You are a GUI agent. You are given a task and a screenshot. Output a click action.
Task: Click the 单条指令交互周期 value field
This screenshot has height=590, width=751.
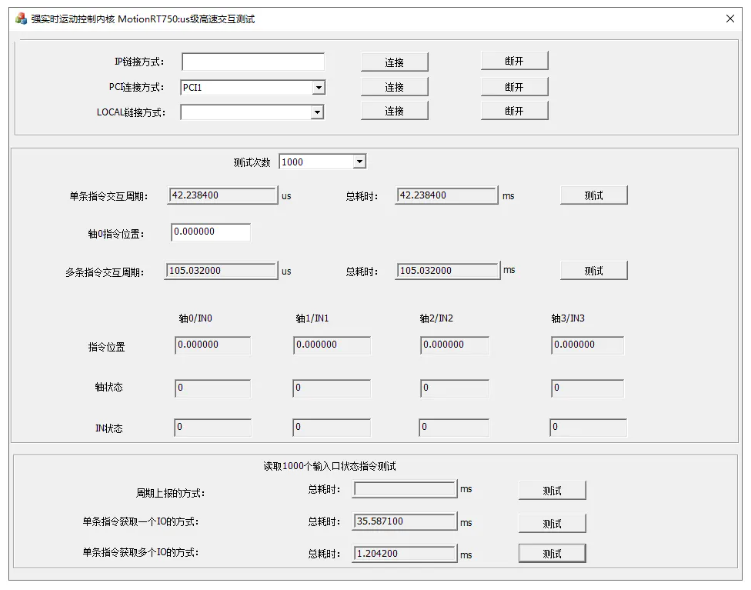pyautogui.click(x=222, y=195)
